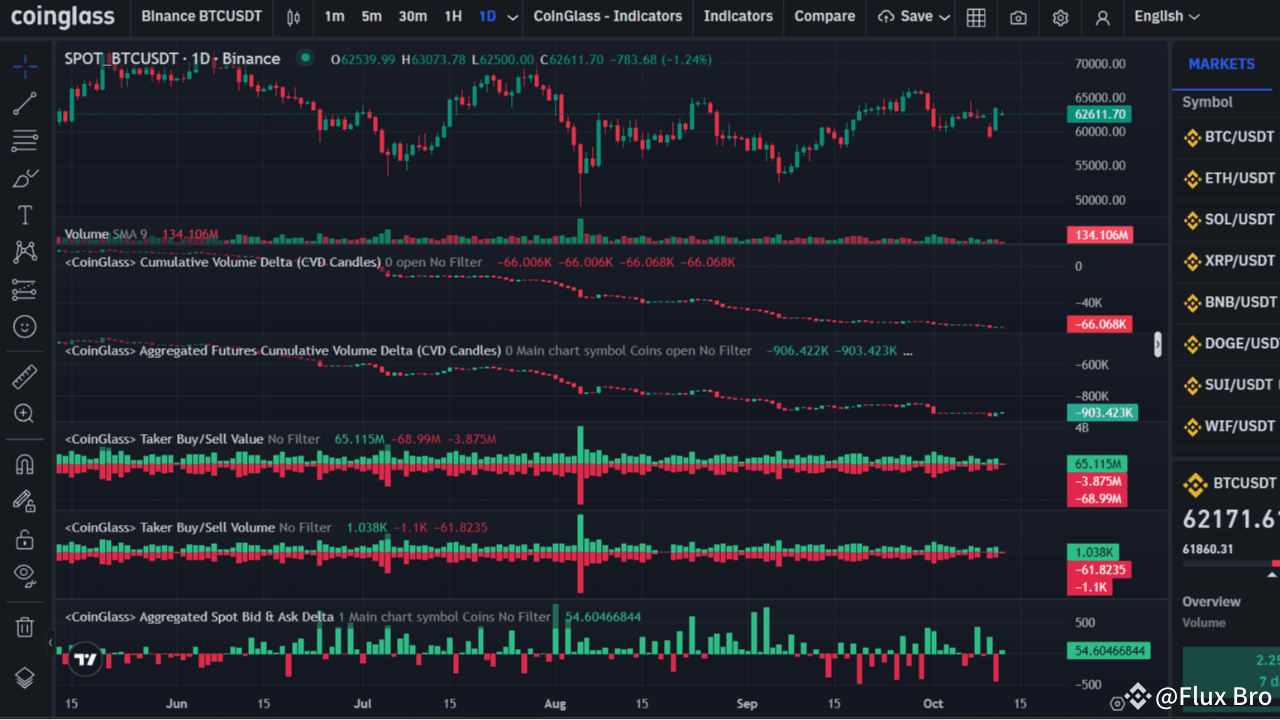Open the user account icon
Image resolution: width=1280 pixels, height=720 pixels.
pyautogui.click(x=1102, y=17)
